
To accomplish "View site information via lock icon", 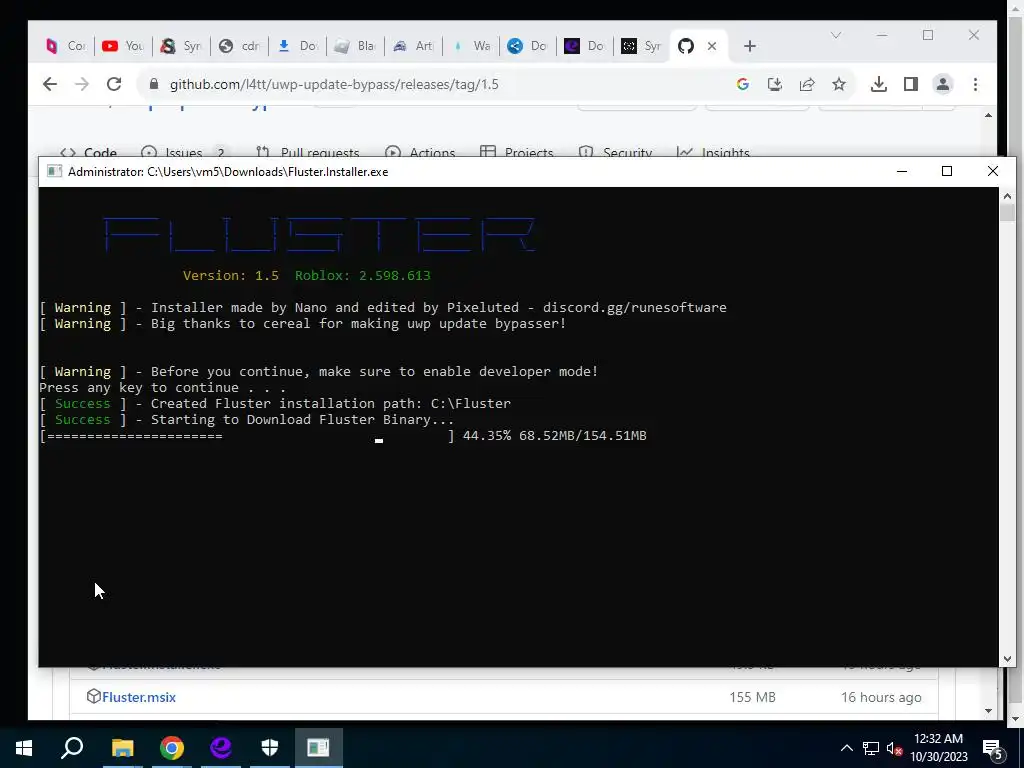I will click(x=154, y=84).
